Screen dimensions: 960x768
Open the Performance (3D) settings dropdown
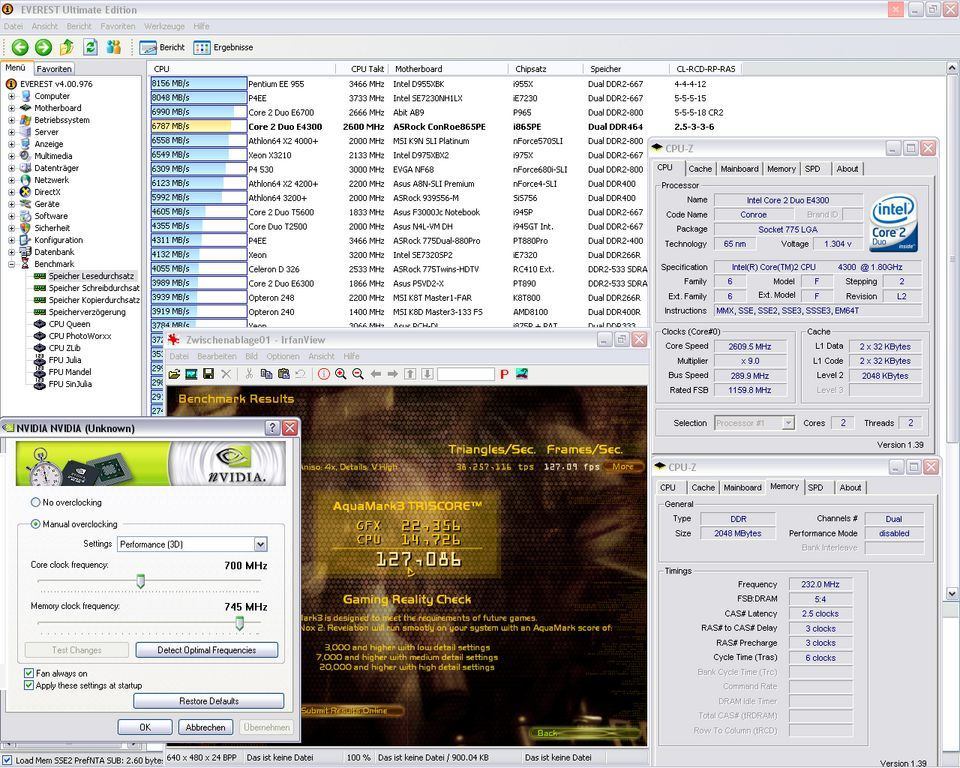(x=260, y=544)
